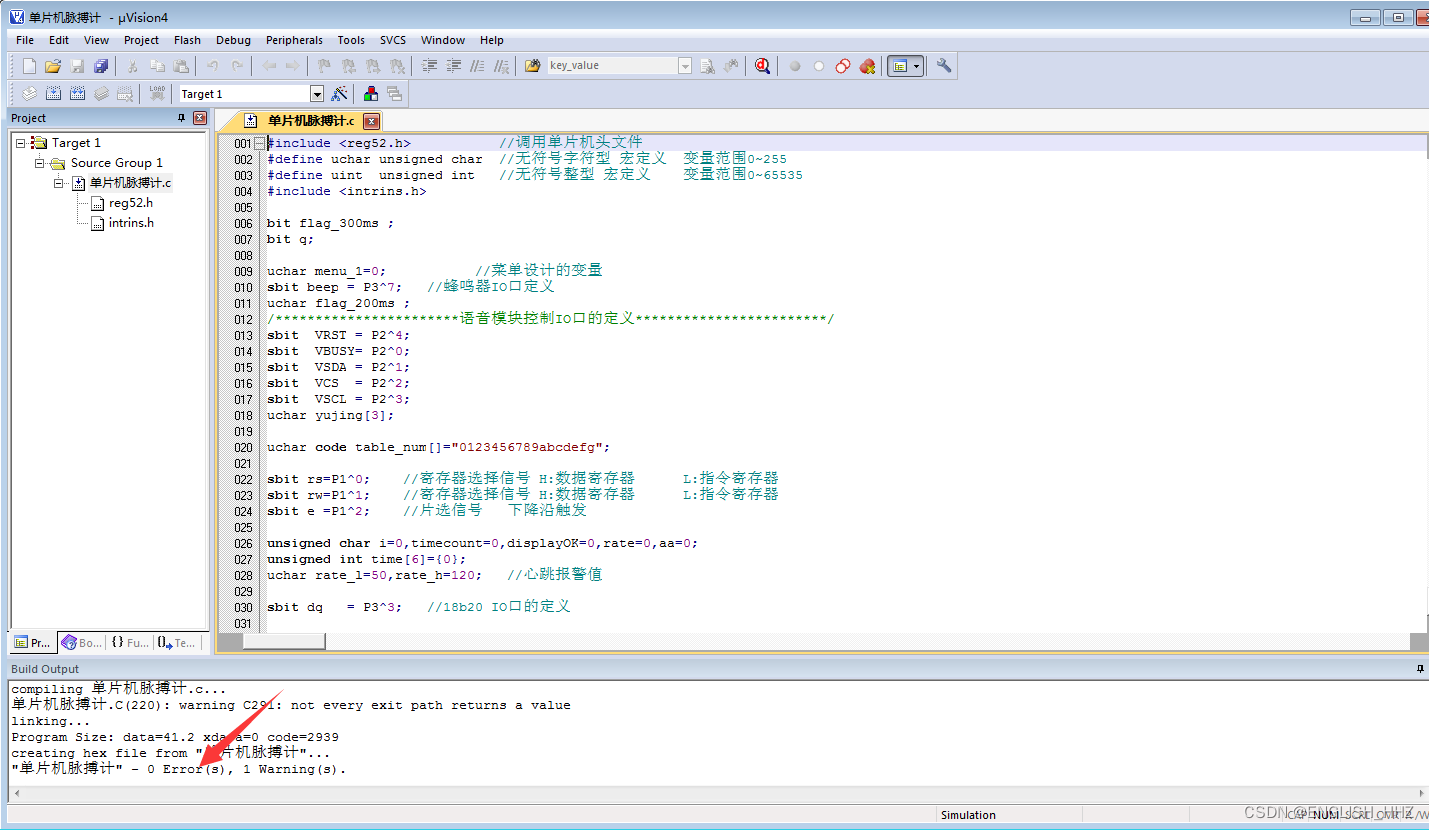
Task: Open the Peripherals menu
Action: coord(294,40)
